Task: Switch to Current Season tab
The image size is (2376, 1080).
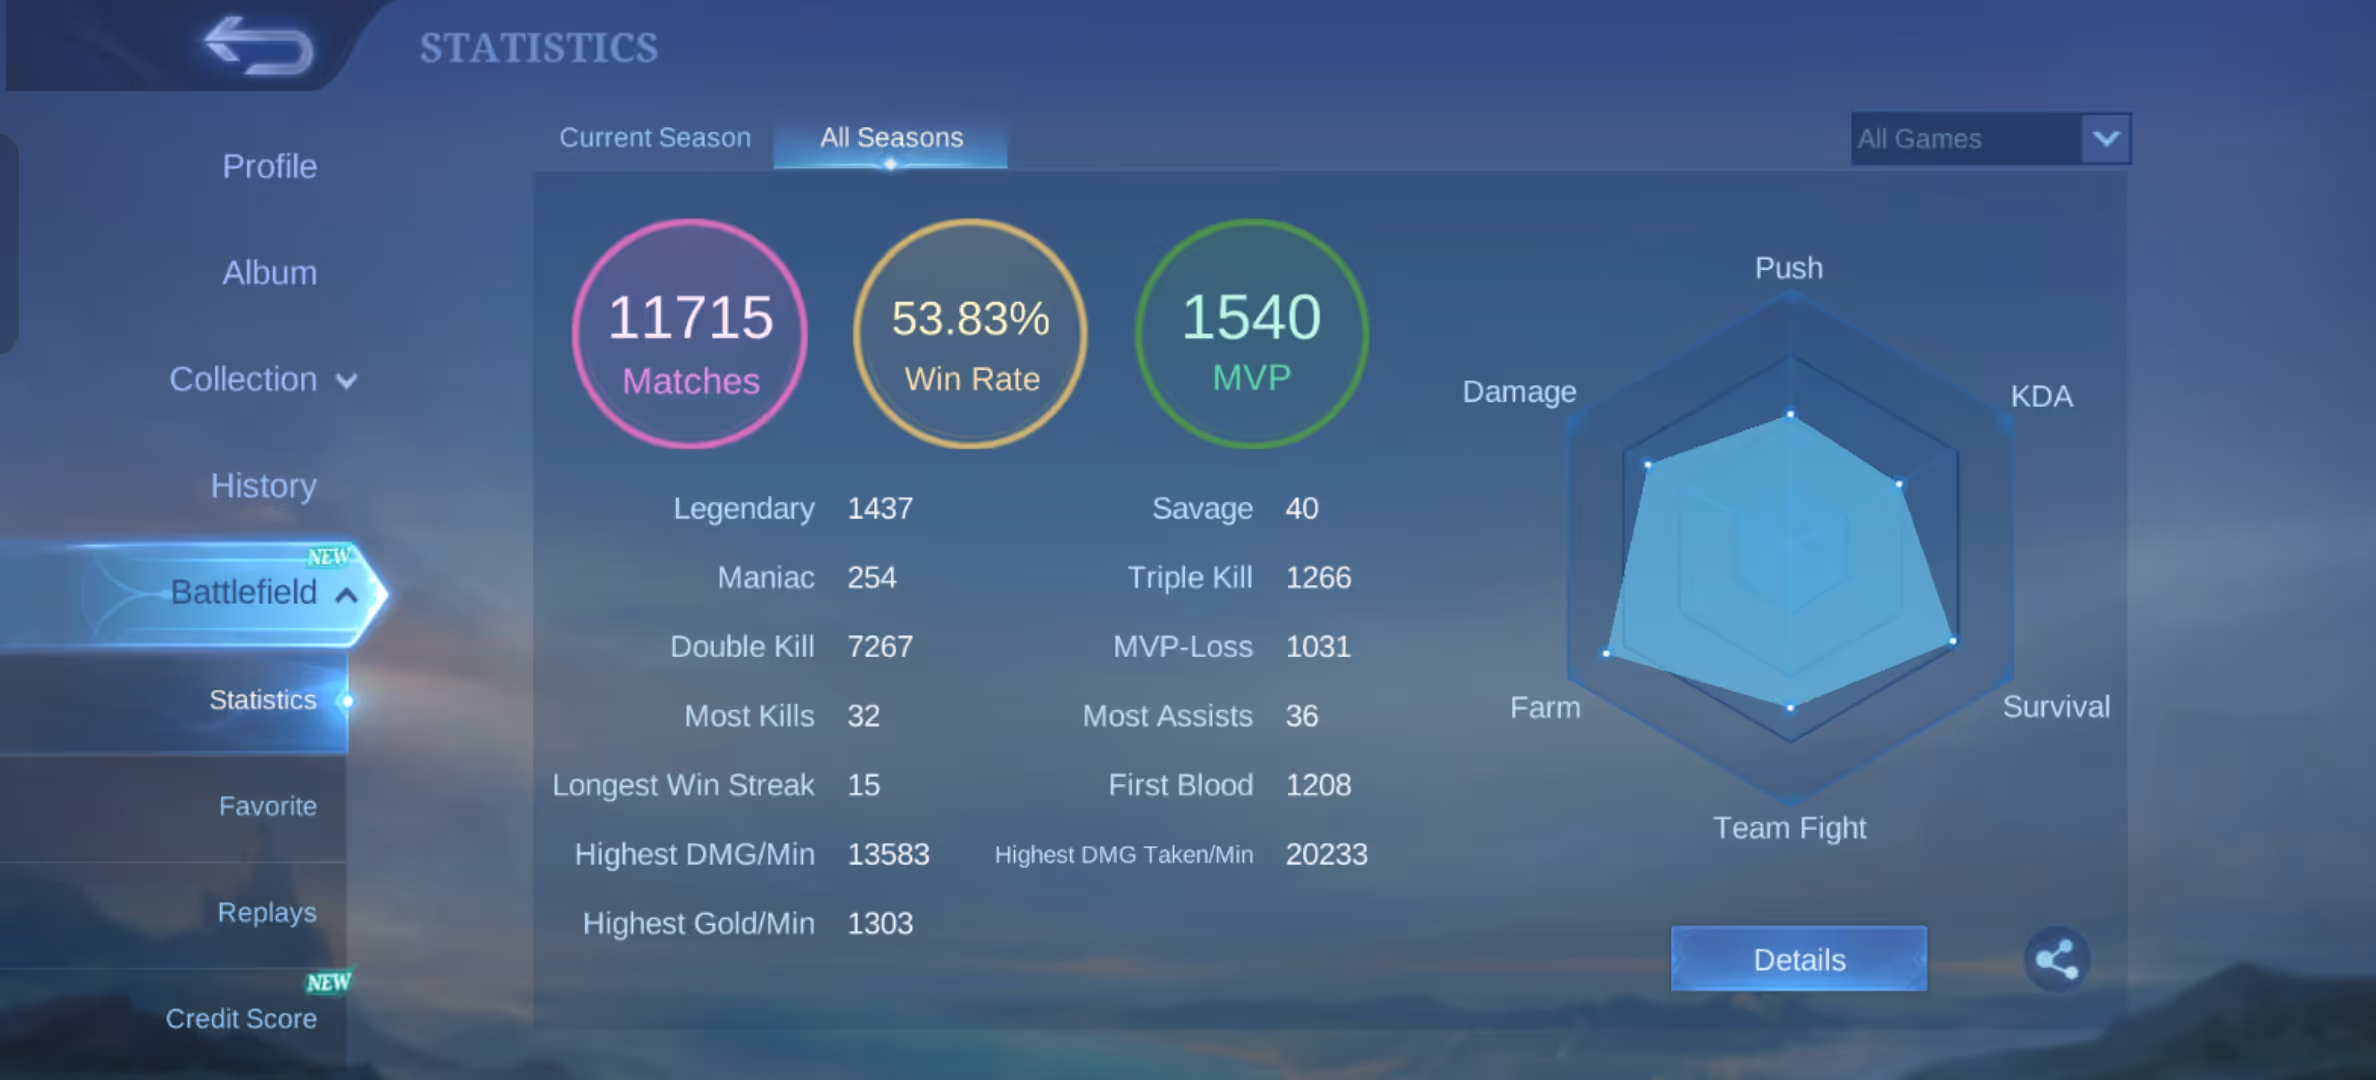Action: (655, 138)
